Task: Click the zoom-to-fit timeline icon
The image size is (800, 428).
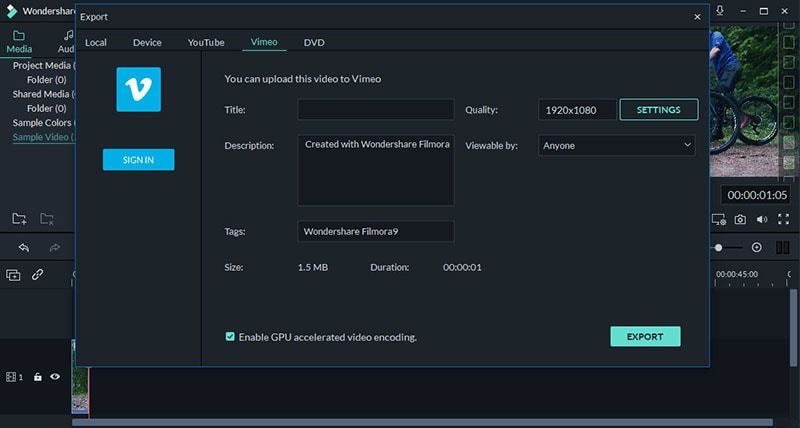Action: [x=783, y=247]
